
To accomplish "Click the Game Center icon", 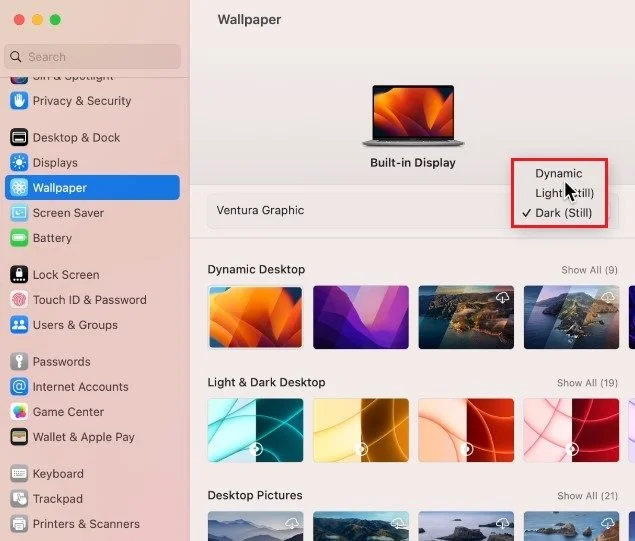I will click(x=19, y=412).
